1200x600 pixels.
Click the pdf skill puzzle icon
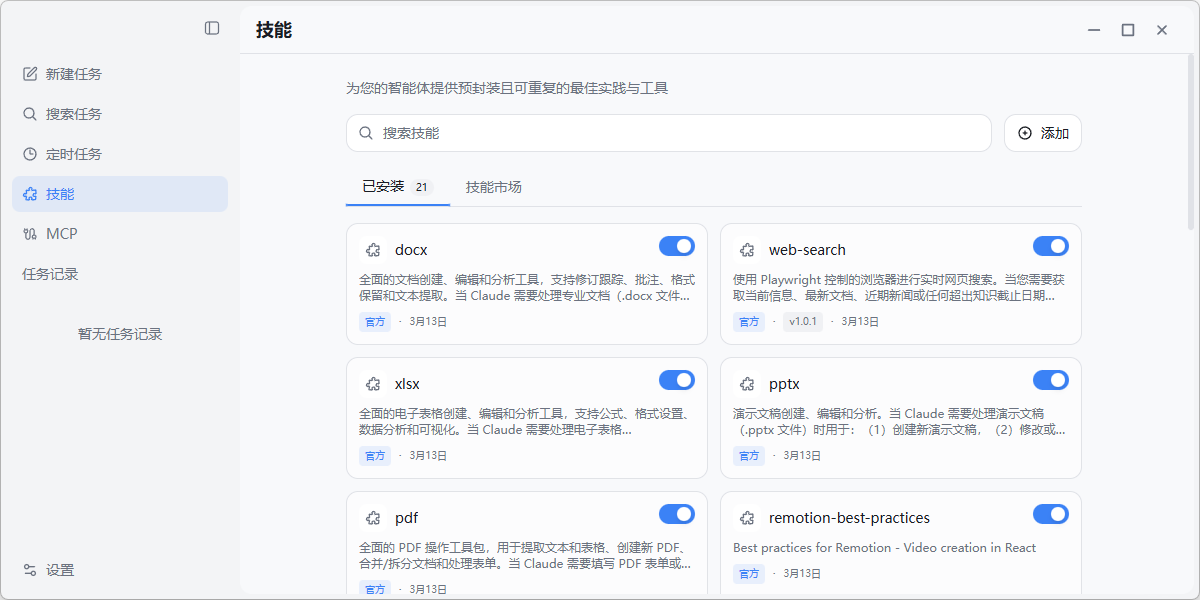point(373,518)
